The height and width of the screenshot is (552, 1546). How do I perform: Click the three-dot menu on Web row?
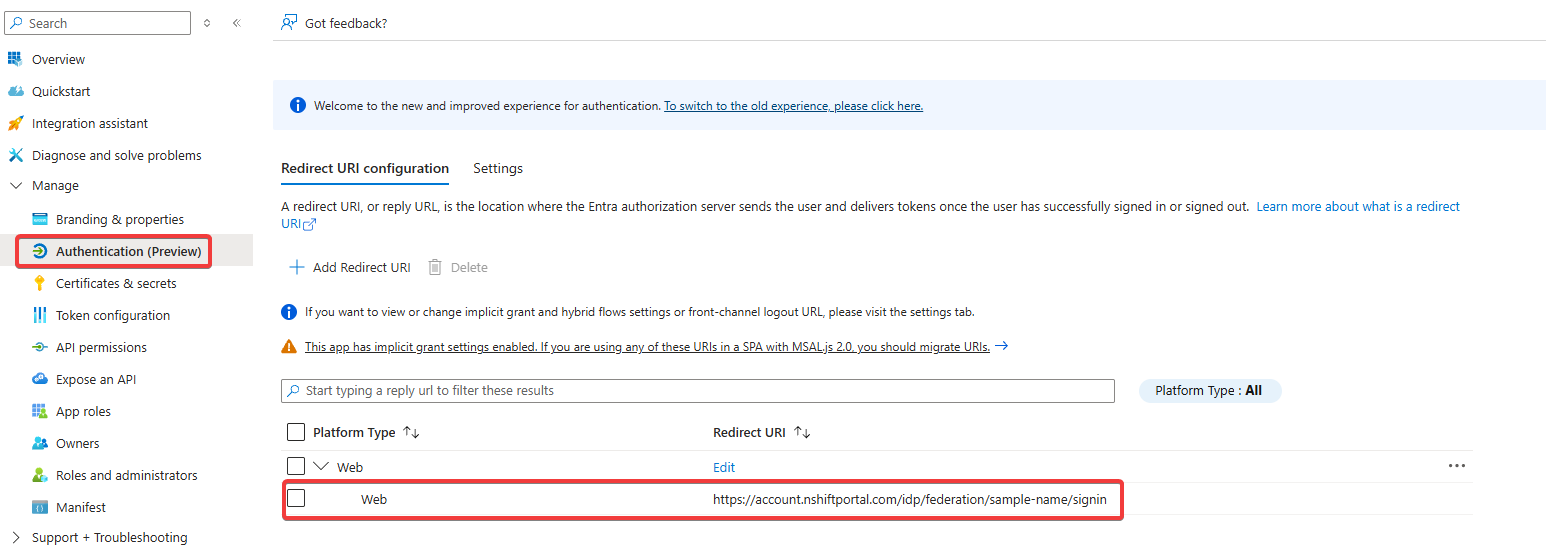1457,466
